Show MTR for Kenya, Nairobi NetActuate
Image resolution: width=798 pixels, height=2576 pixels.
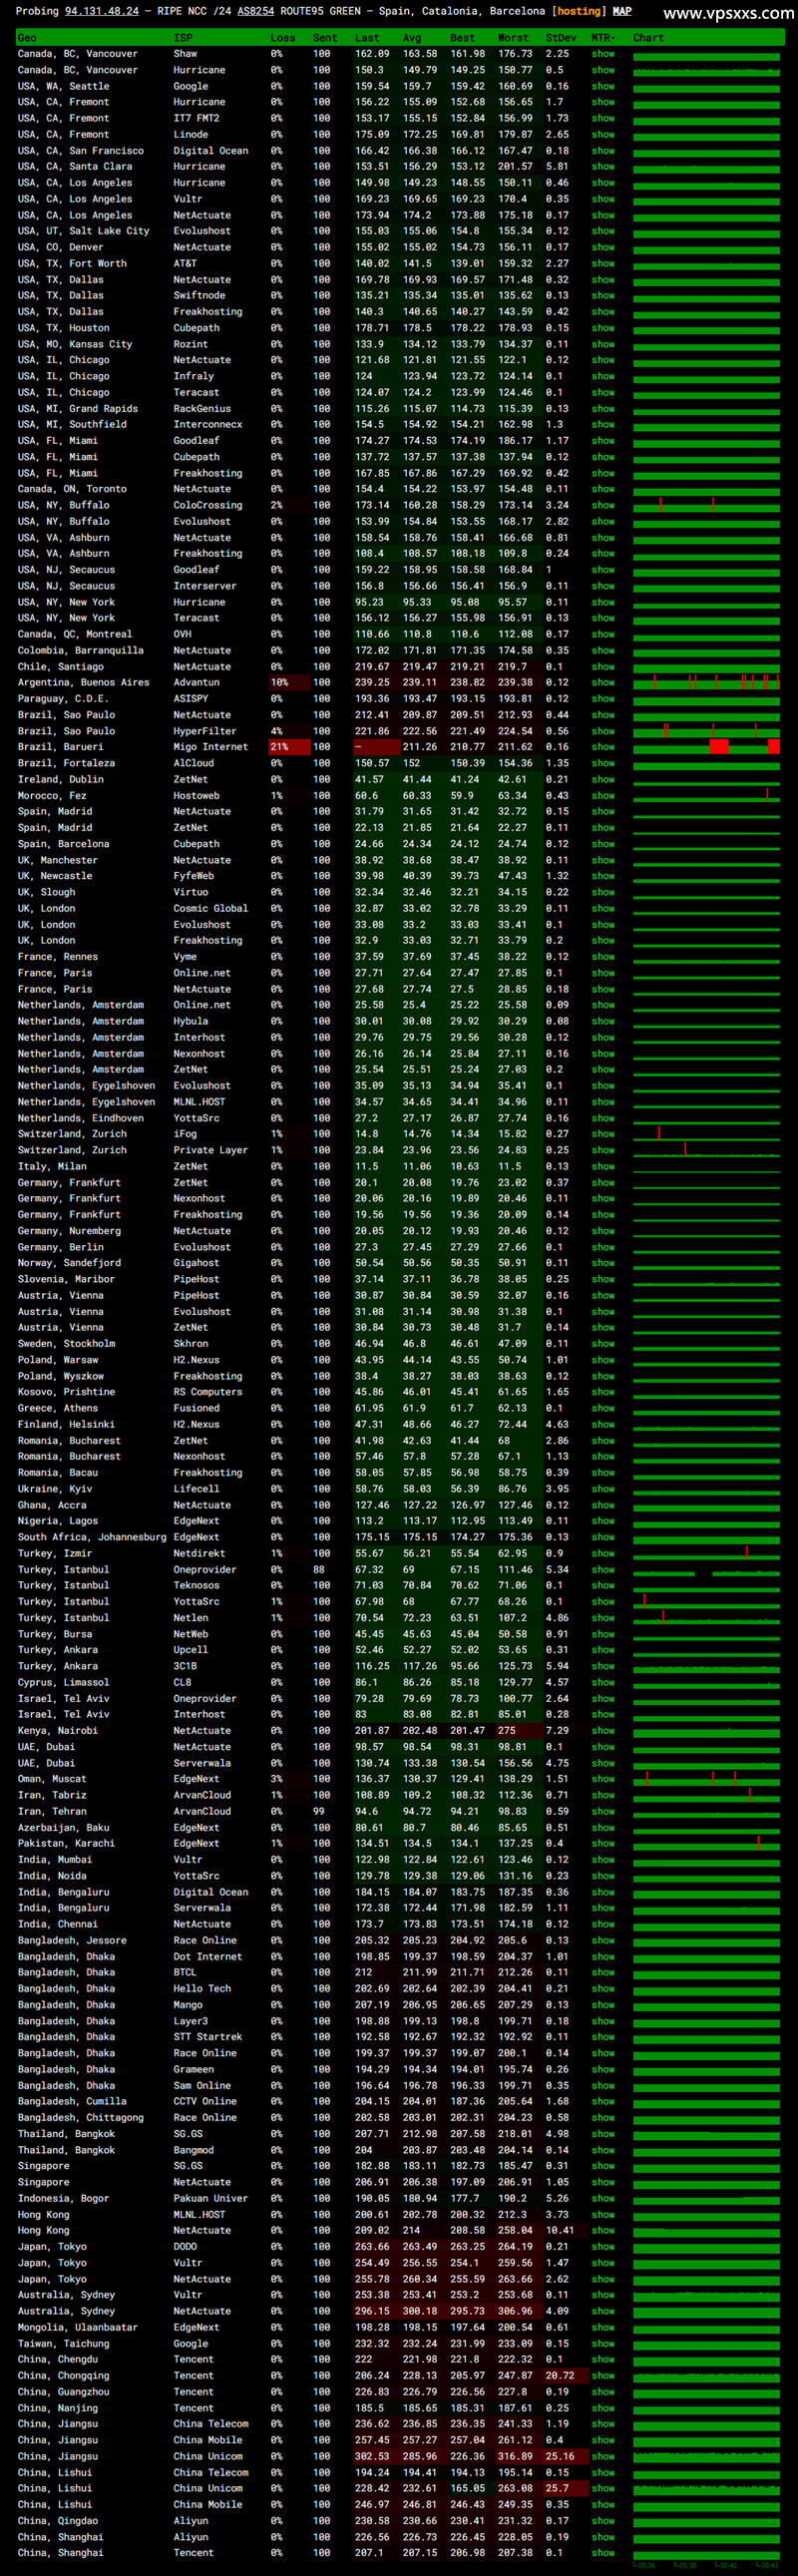[603, 1730]
